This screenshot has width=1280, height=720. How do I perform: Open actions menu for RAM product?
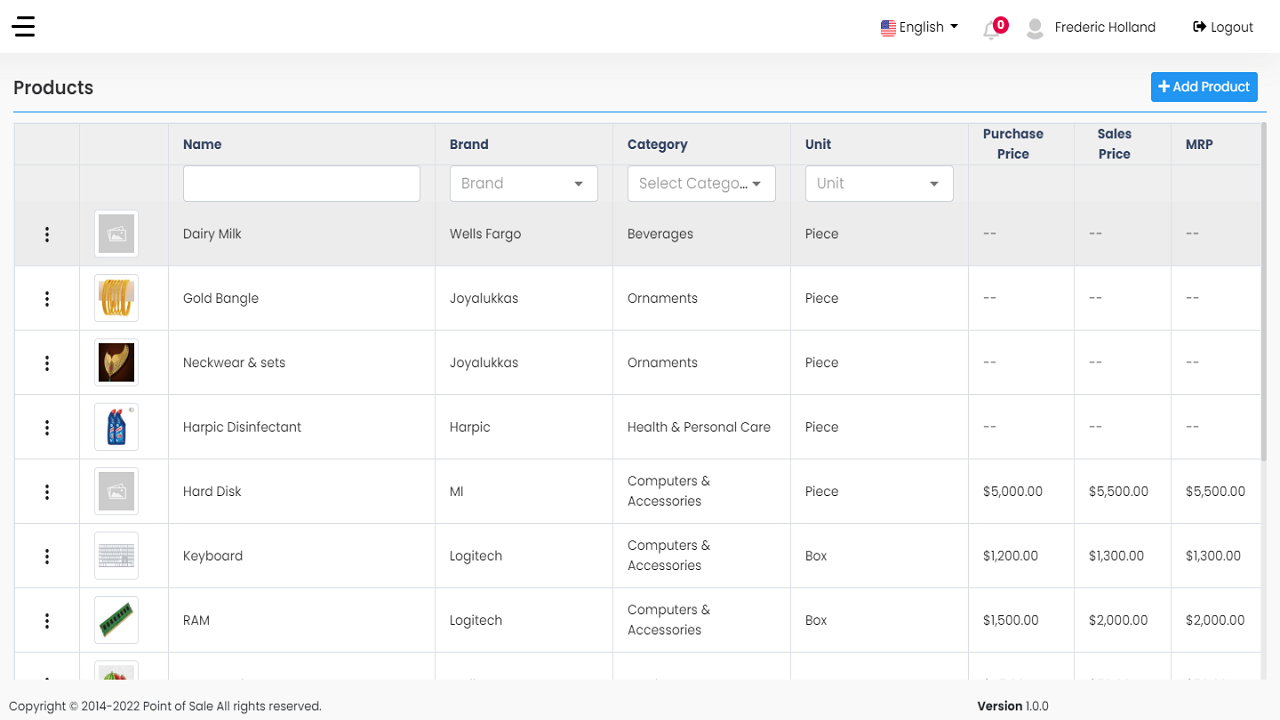click(47, 620)
